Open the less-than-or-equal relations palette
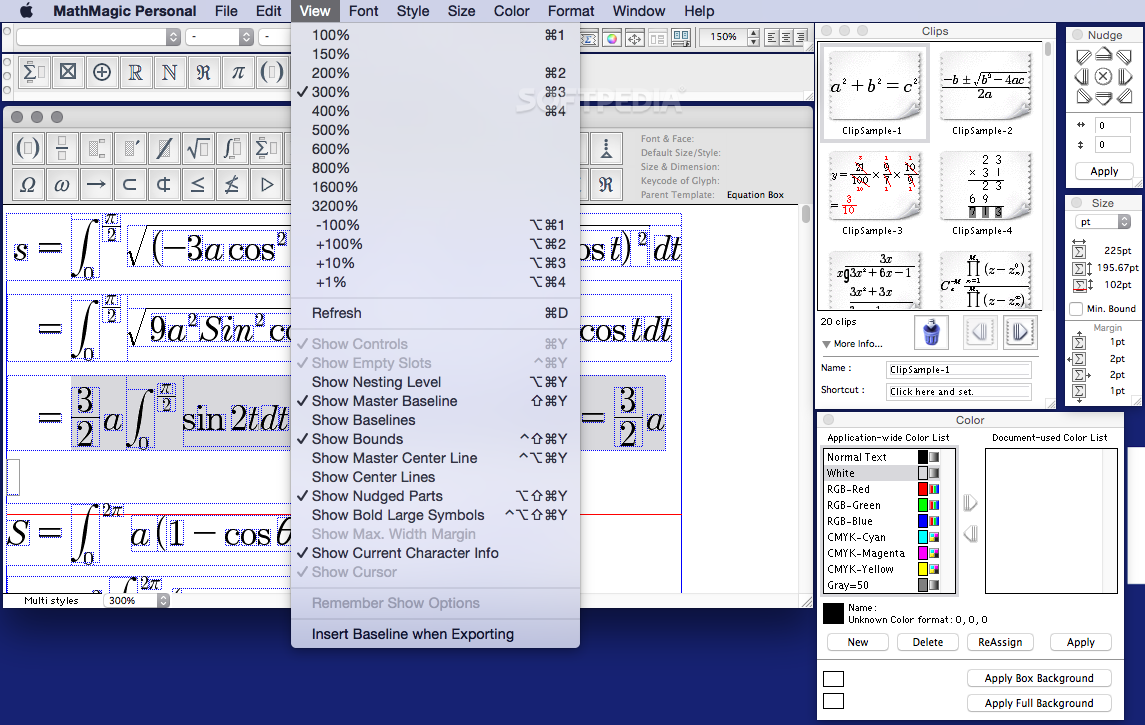The image size is (1145, 725). click(197, 184)
